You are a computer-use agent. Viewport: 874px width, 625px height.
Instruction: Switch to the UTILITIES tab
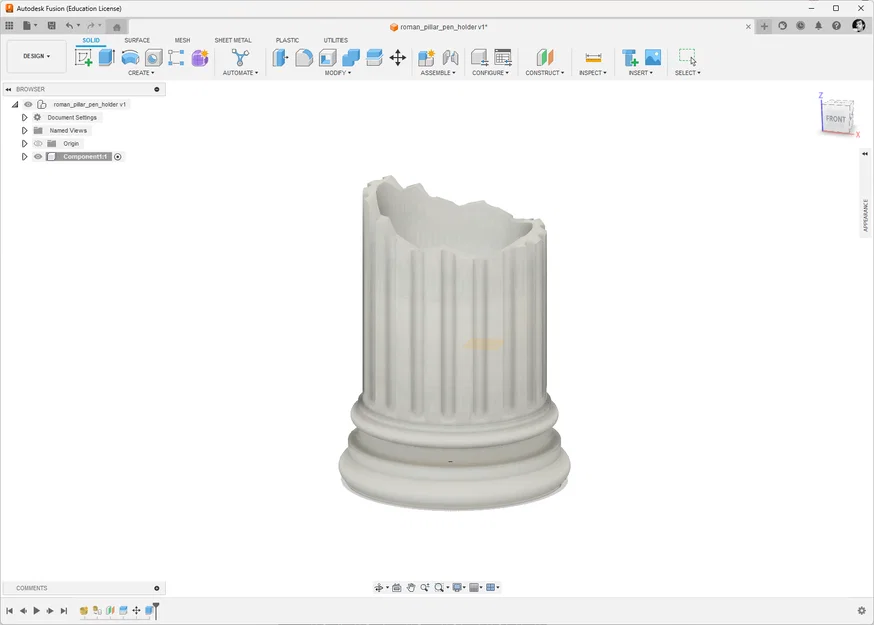(336, 40)
